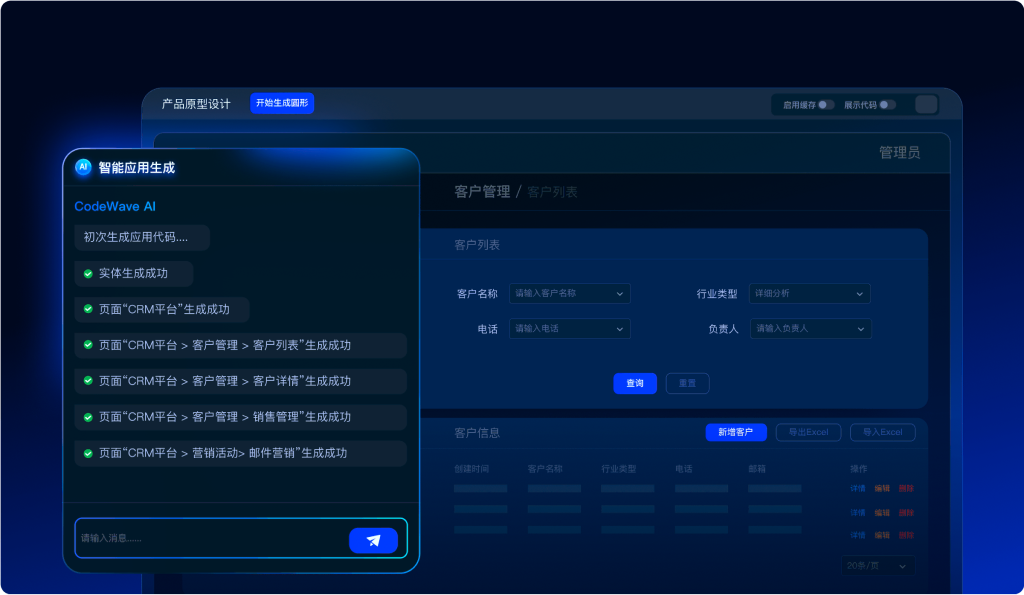Click 编辑 in the second table row
The image size is (1024, 595).
tap(882, 513)
